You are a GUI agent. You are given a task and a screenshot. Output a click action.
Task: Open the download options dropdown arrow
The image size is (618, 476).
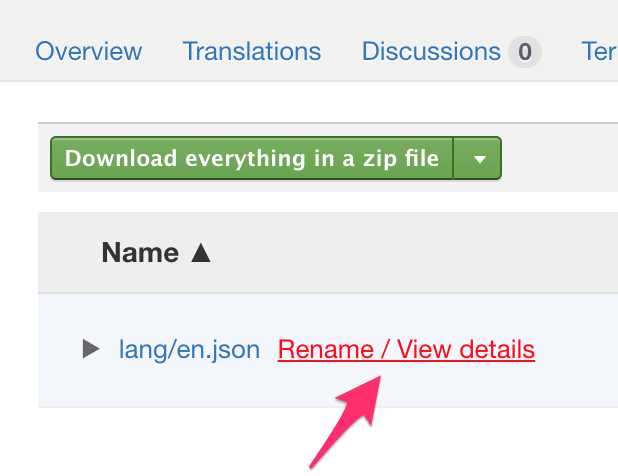click(x=478, y=158)
